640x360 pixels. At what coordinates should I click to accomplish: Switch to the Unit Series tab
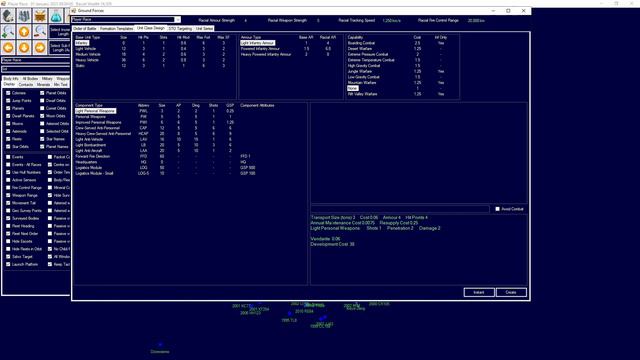[x=204, y=29]
